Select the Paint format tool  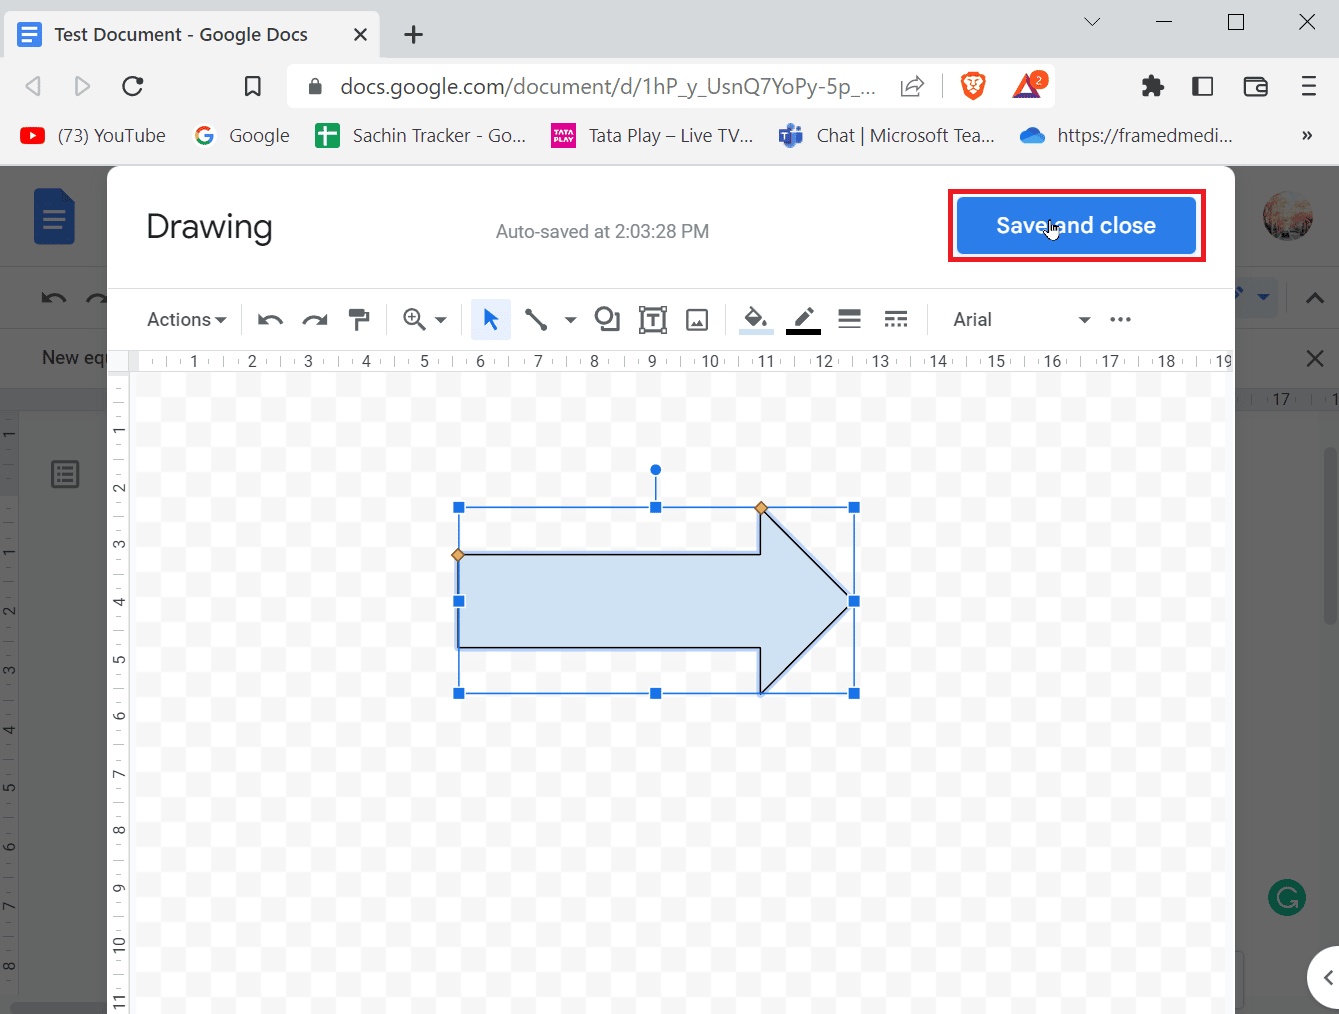click(x=359, y=319)
